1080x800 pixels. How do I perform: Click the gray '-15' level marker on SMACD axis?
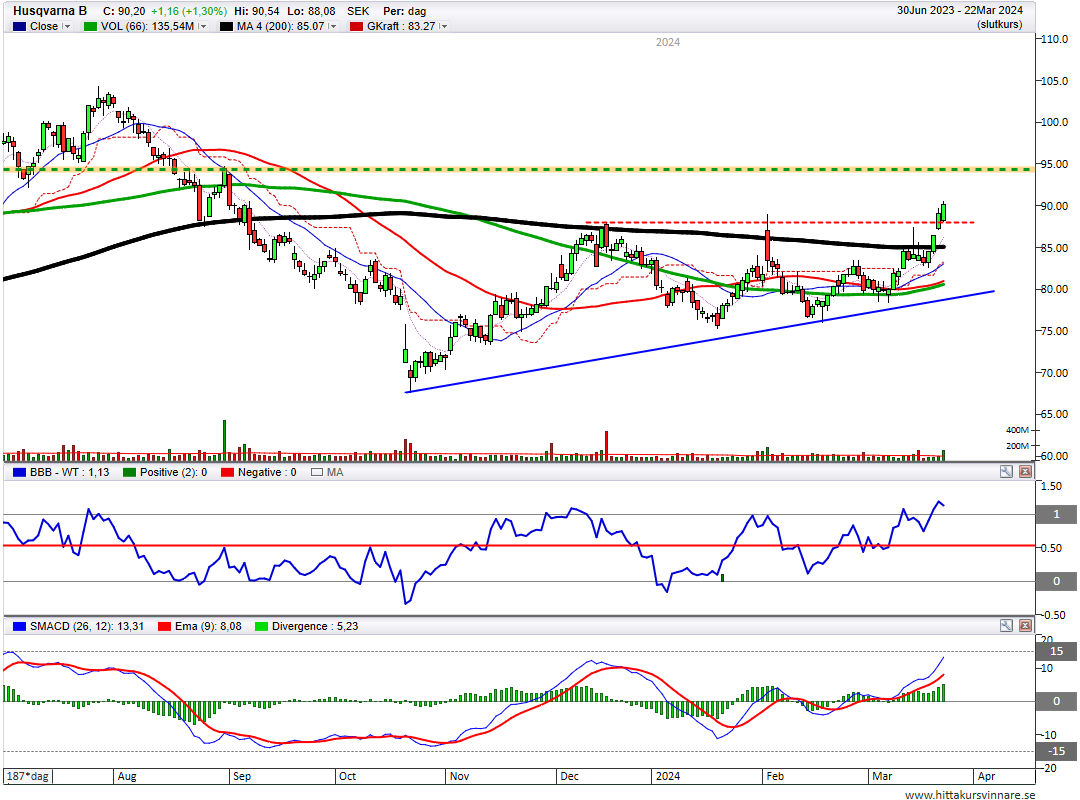point(1057,751)
